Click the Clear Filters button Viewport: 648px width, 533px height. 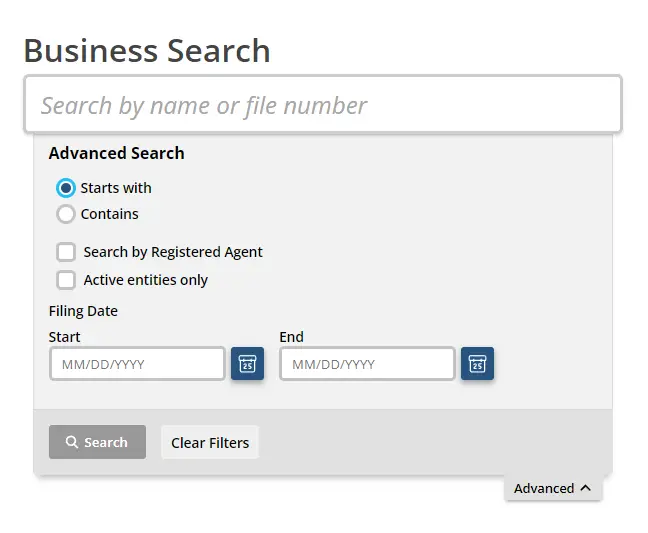coord(210,443)
